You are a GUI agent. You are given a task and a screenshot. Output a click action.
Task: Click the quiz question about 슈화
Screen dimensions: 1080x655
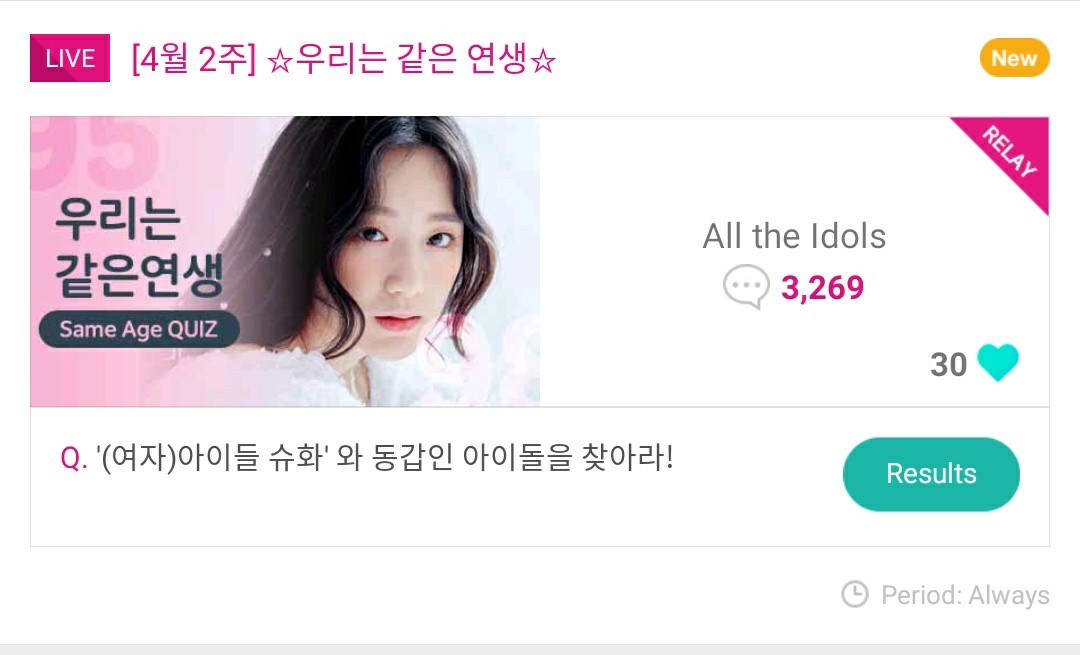387,459
